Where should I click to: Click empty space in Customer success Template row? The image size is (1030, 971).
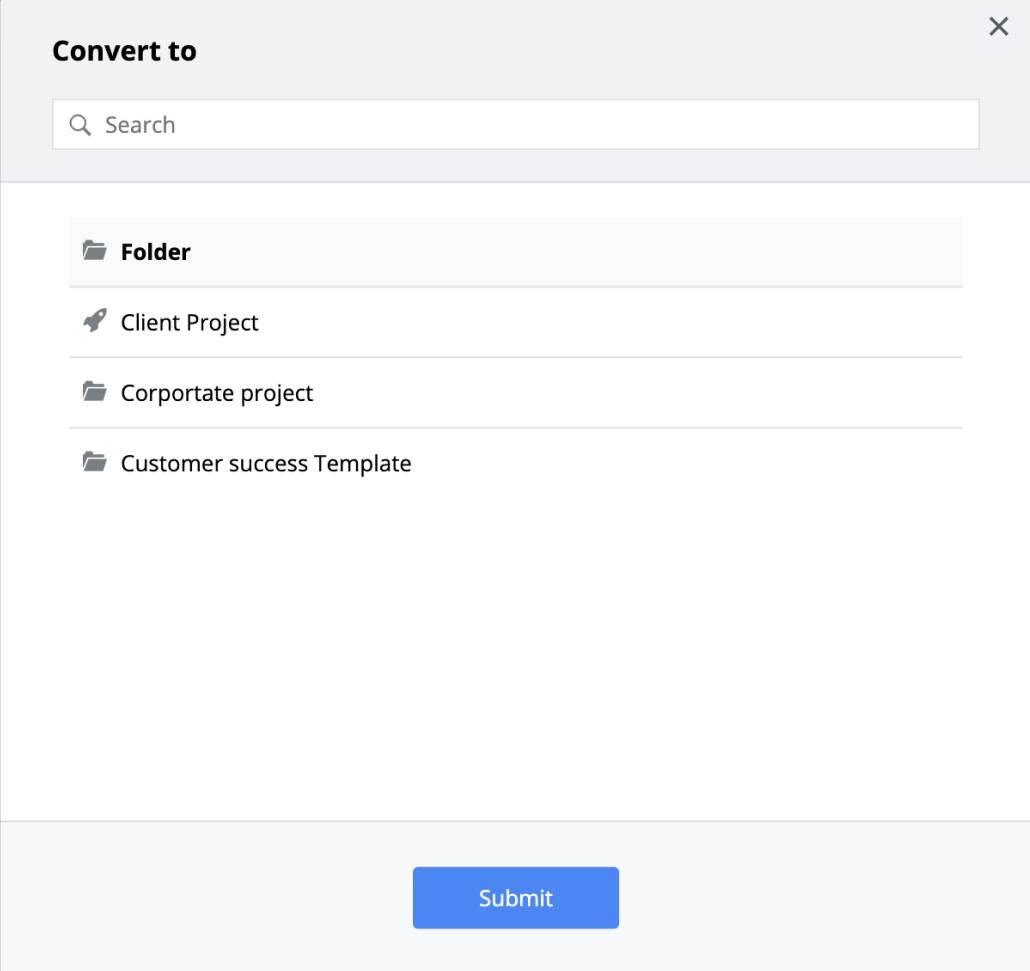(686, 463)
